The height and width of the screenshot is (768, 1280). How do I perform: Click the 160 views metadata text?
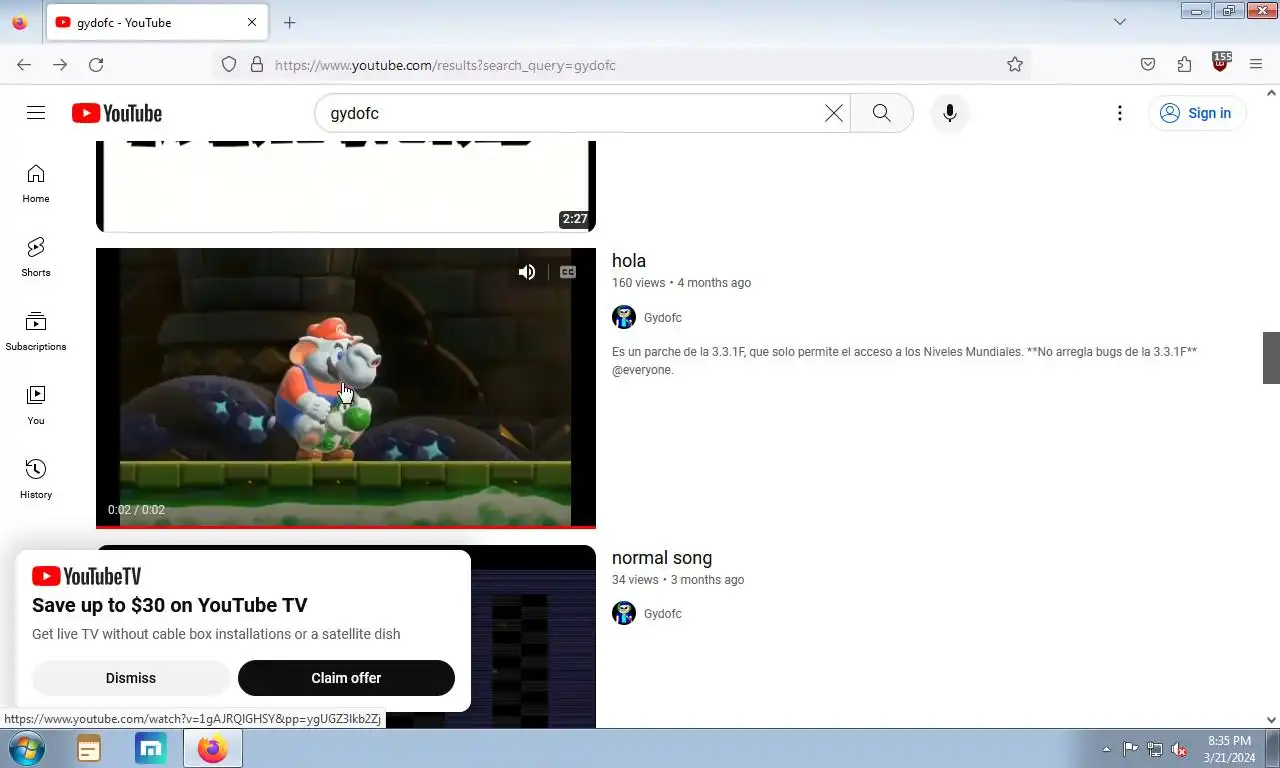click(638, 283)
